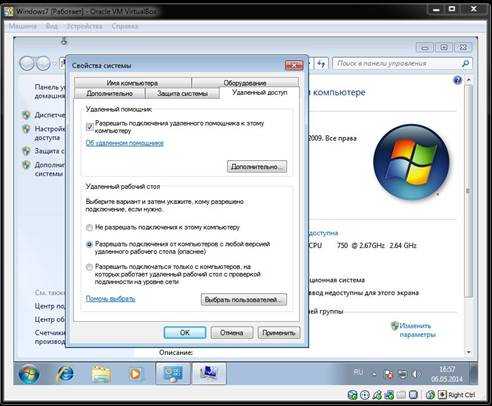The image size is (492, 406).
Task: Open the Вид menu in VirtualBox
Action: tap(52, 26)
